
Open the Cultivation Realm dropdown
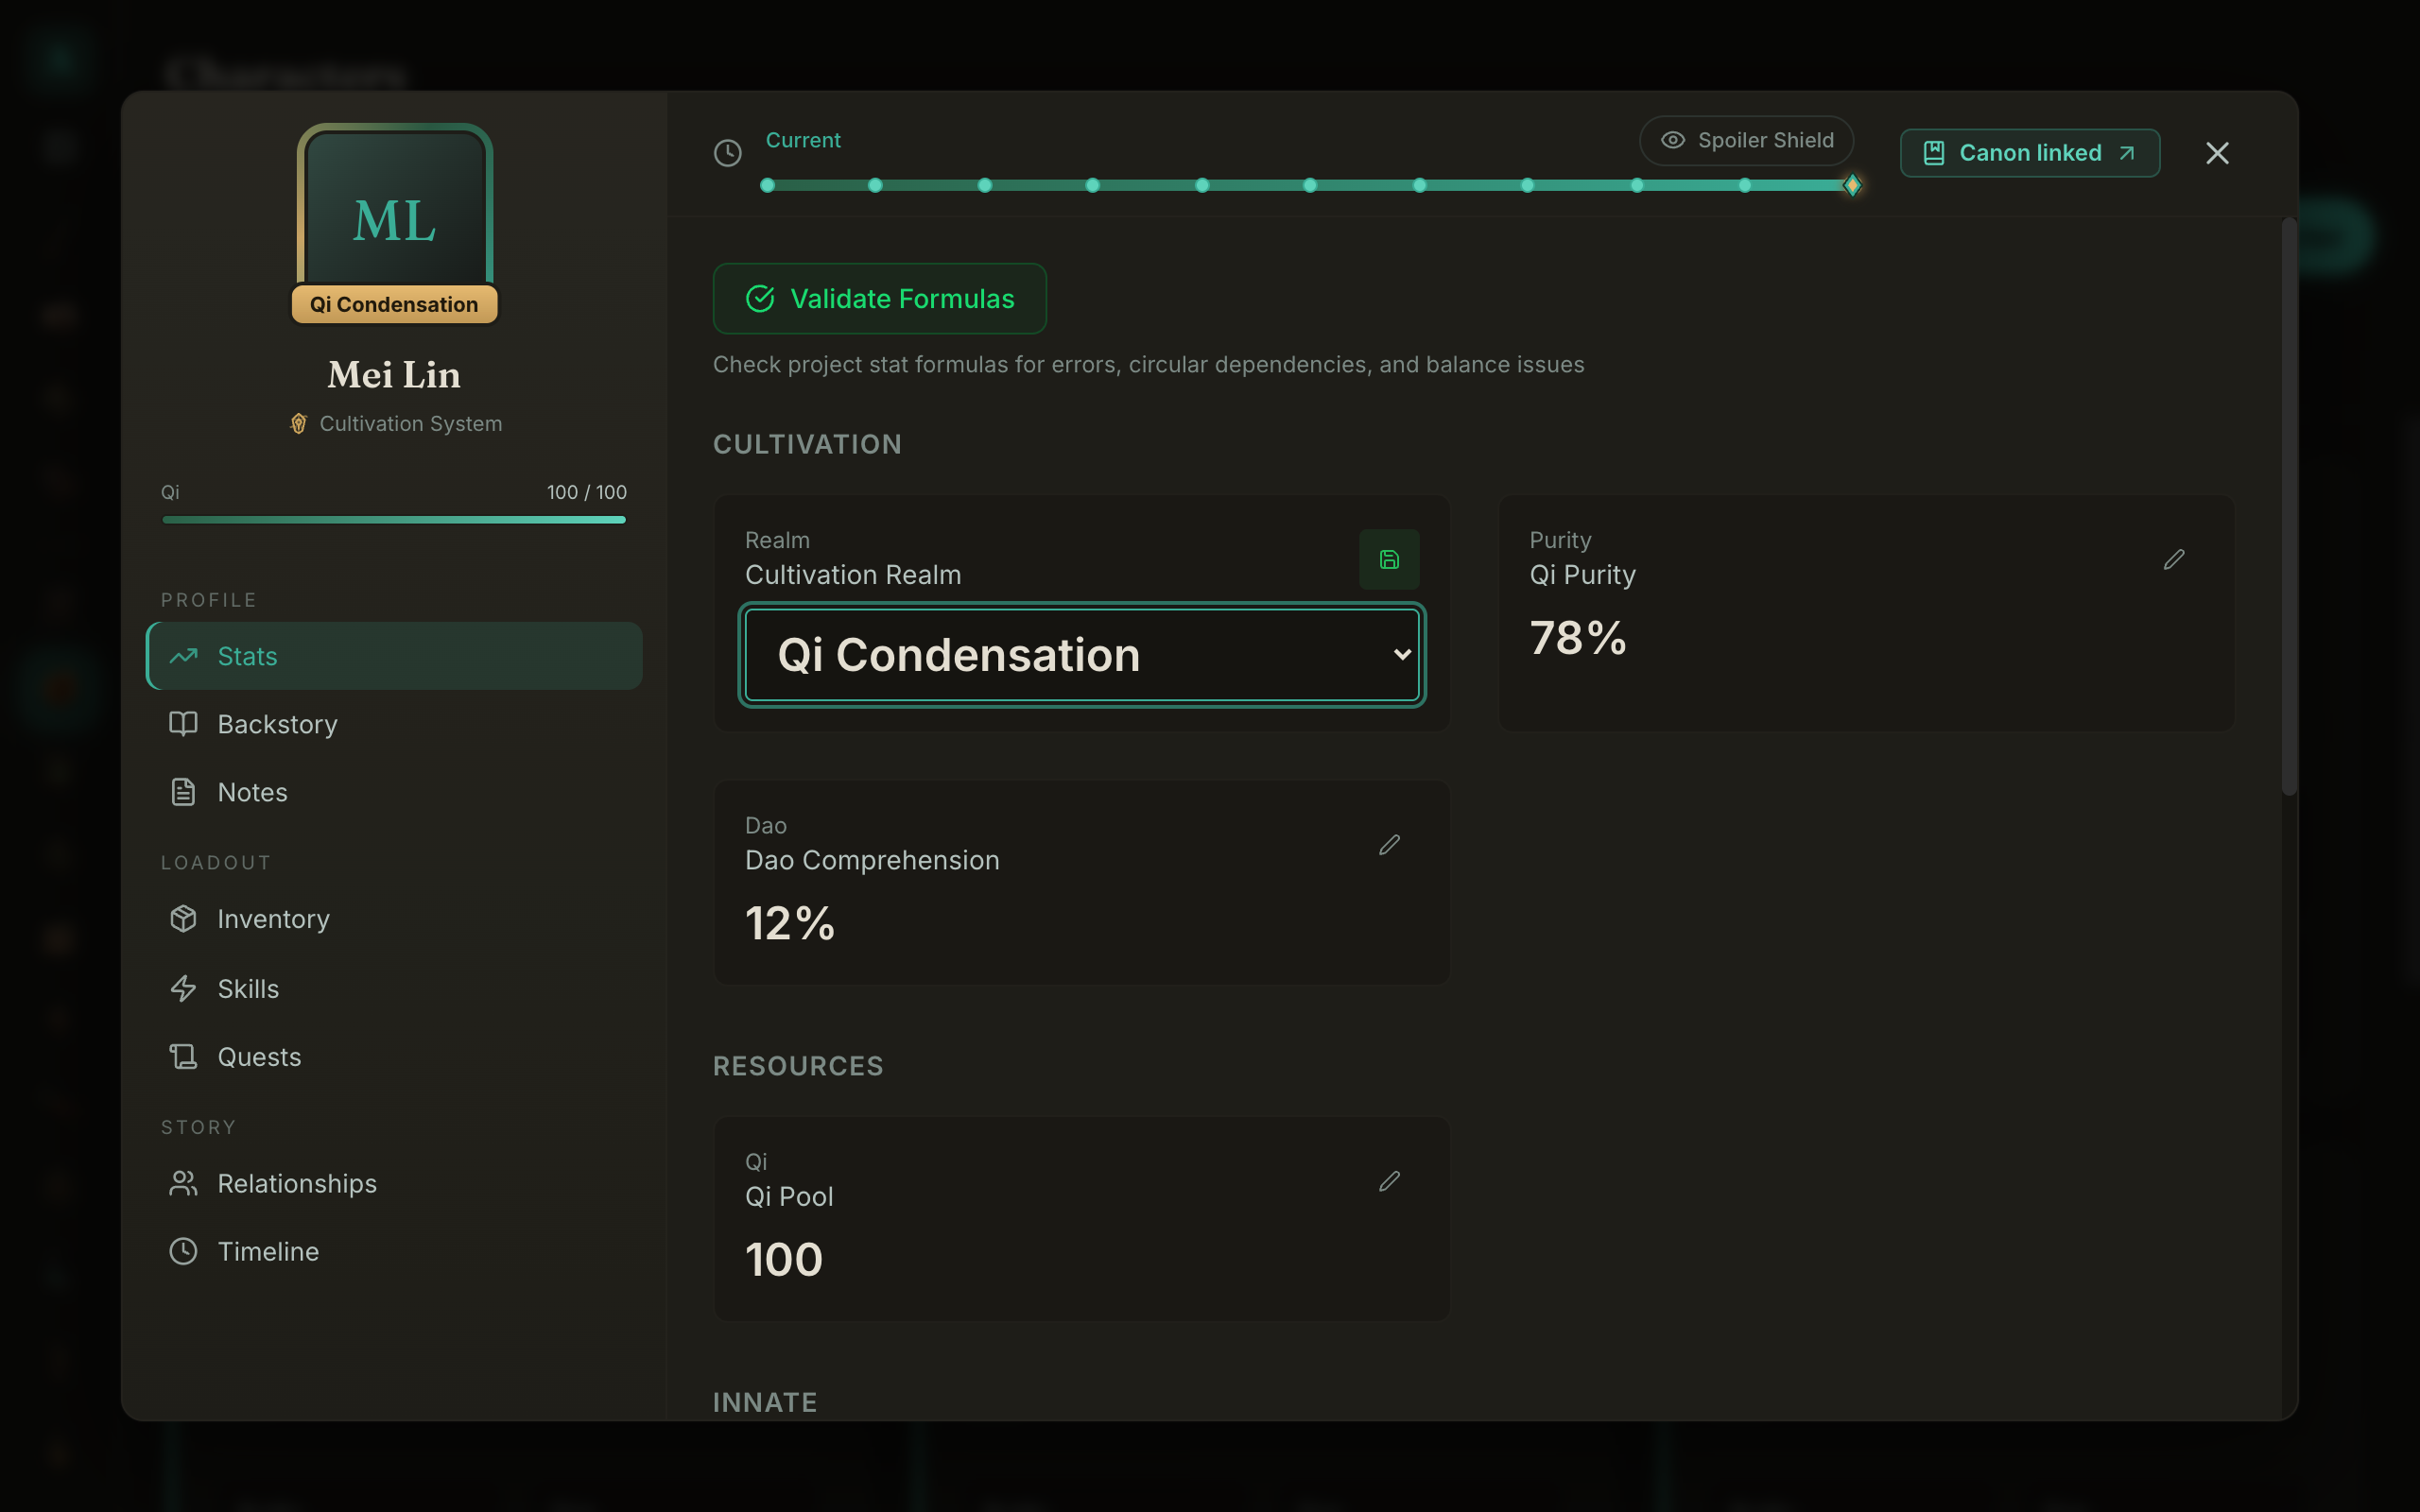point(1082,655)
